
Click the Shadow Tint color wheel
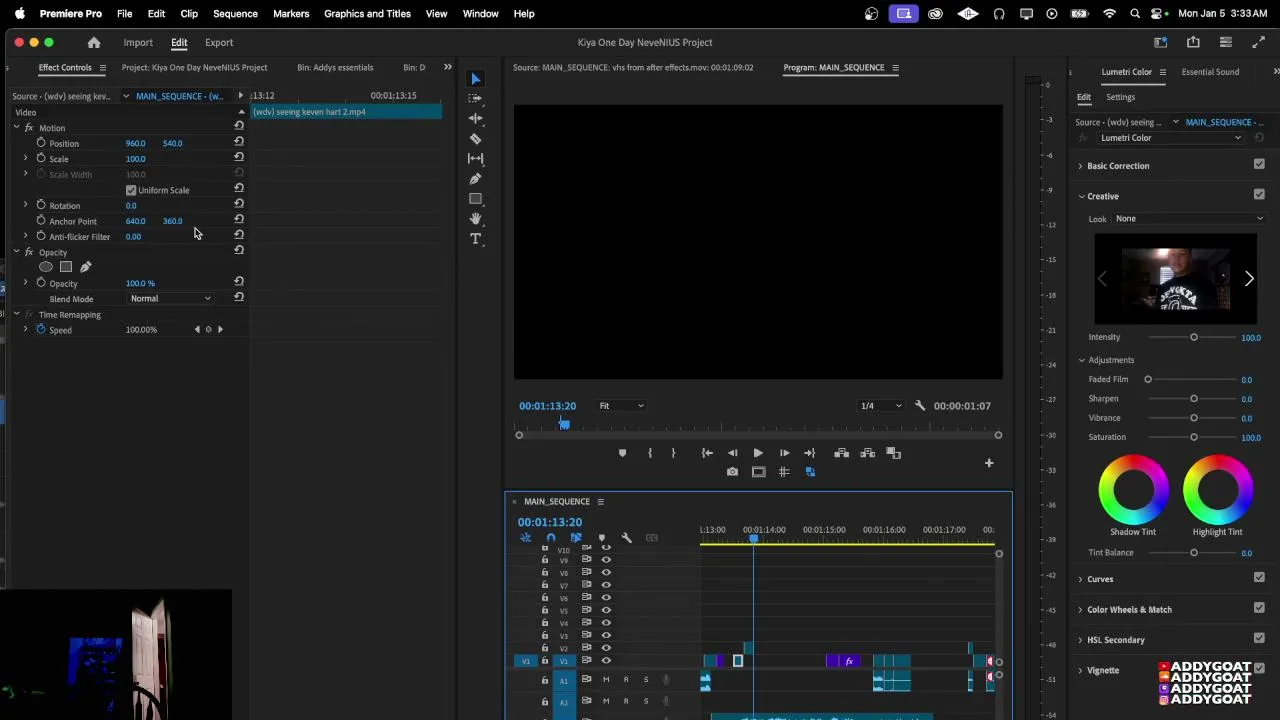(1133, 489)
